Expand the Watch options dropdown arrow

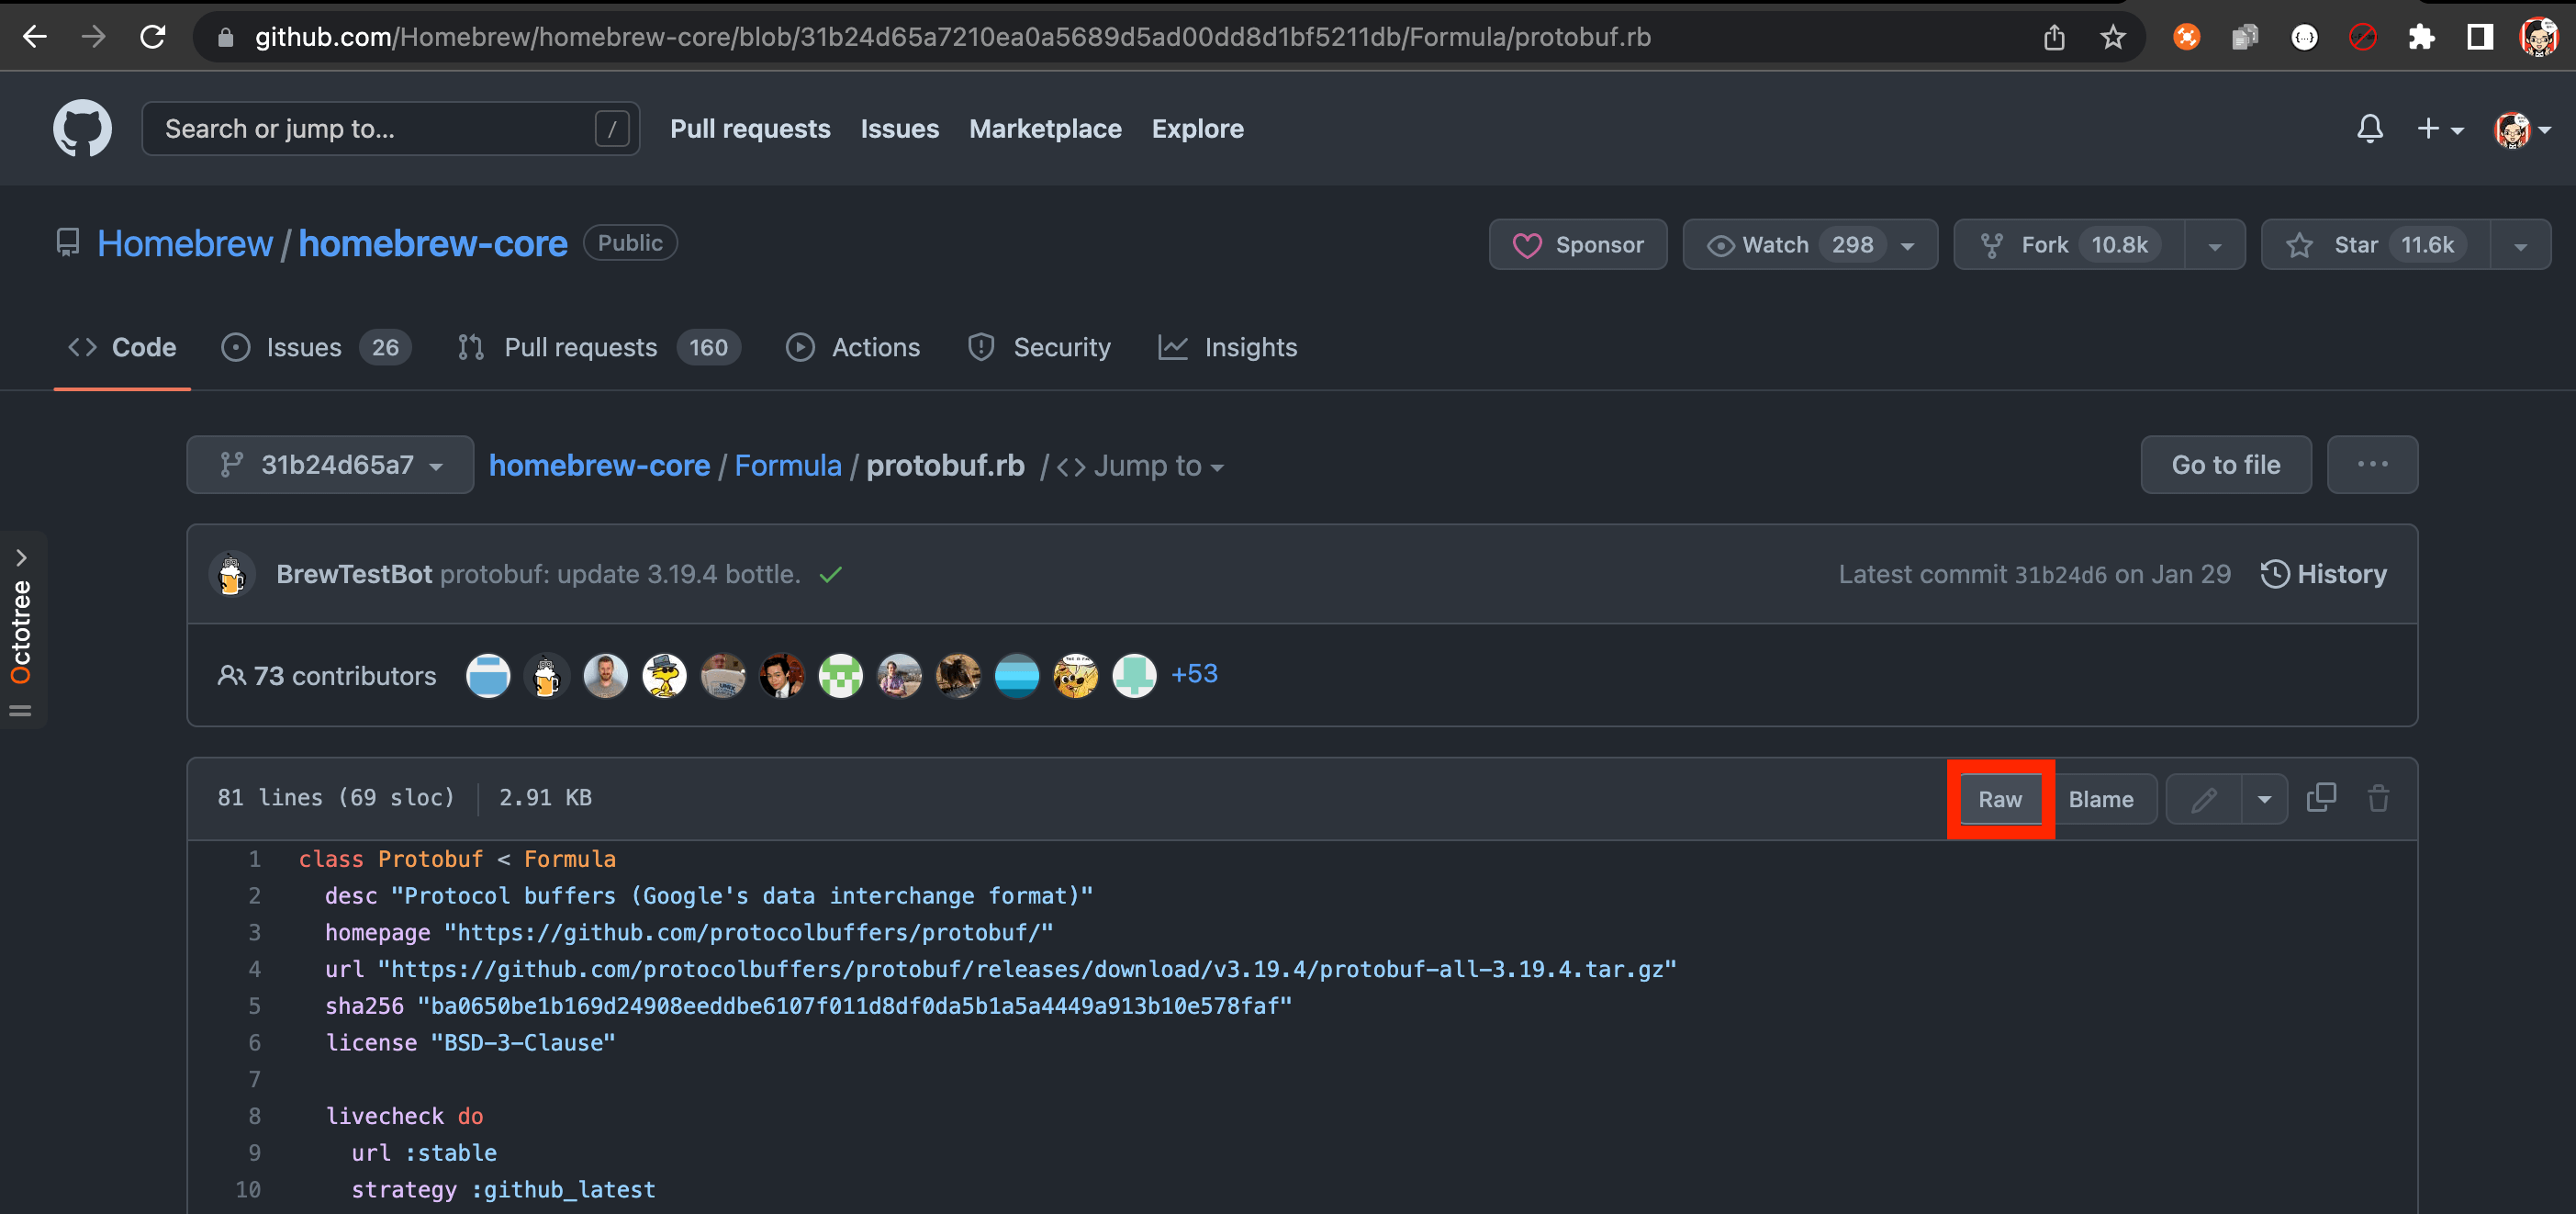point(1908,245)
